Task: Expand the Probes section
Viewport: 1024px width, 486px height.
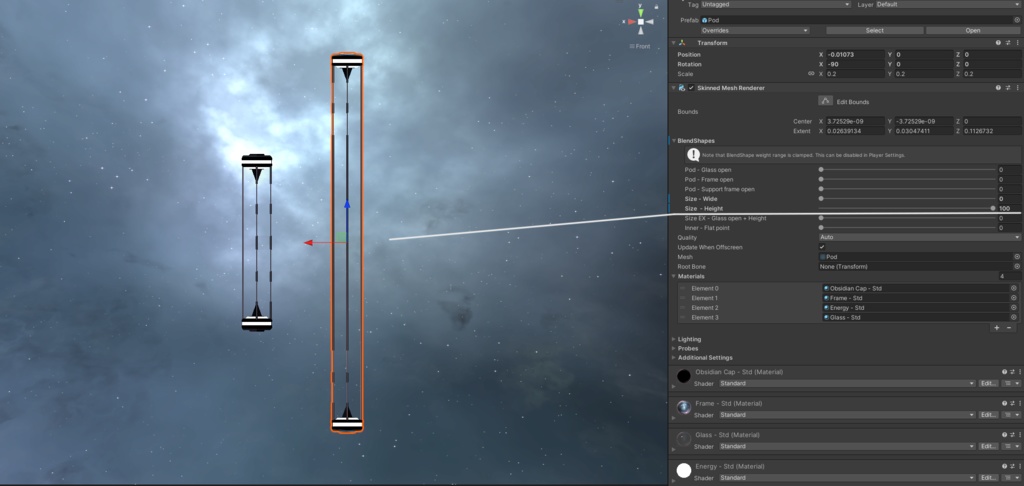Action: 673,348
